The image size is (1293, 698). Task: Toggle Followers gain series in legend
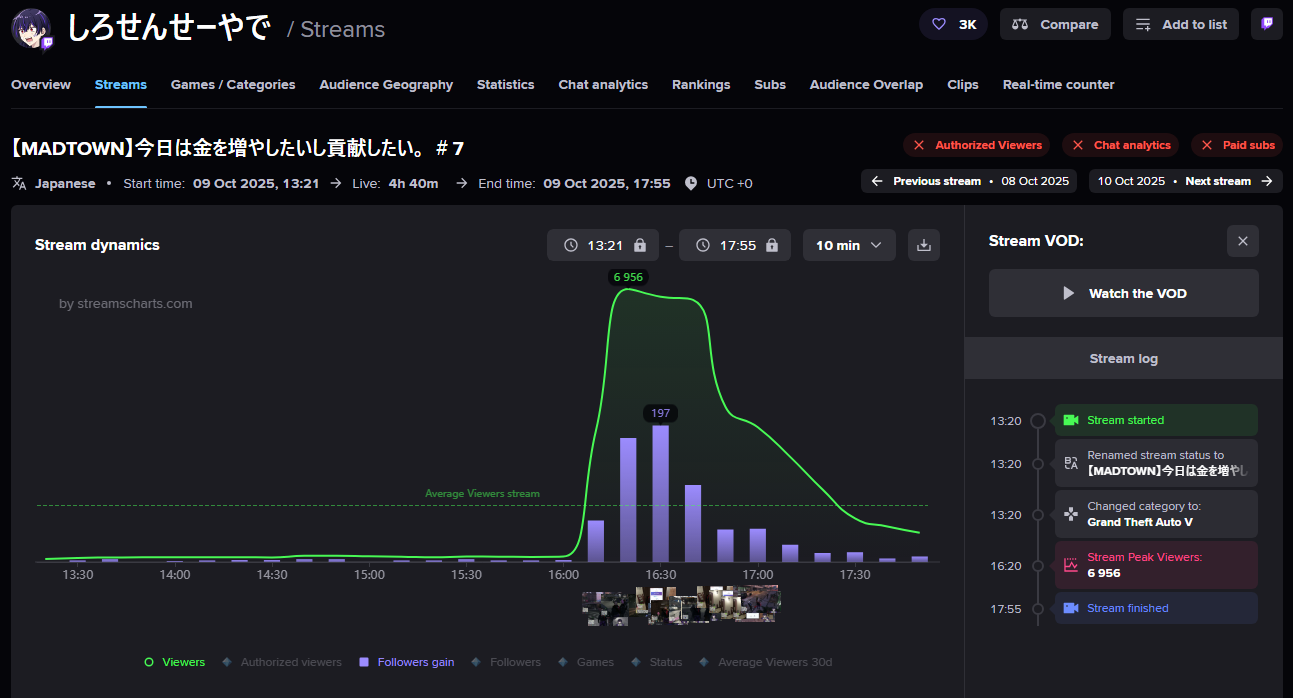406,662
